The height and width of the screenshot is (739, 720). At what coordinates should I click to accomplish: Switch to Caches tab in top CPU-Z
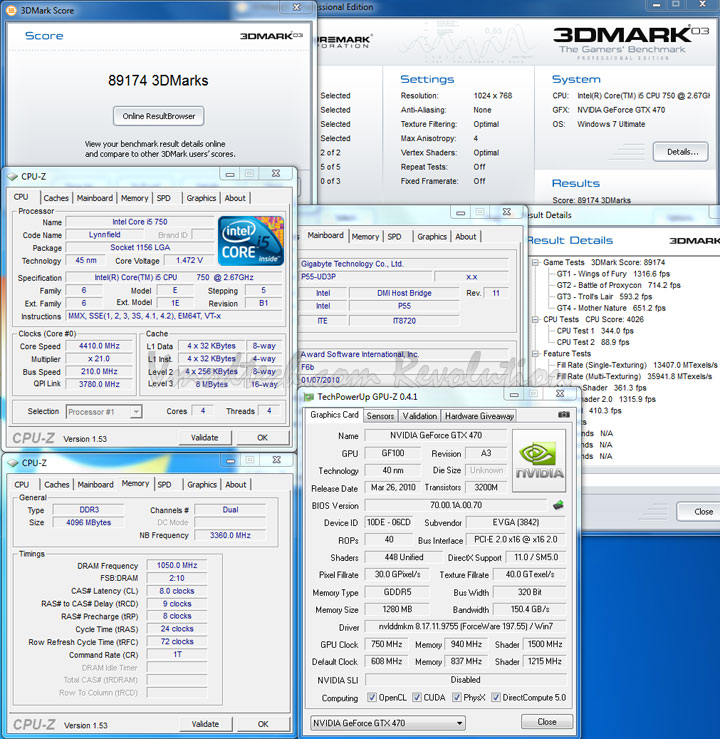point(56,198)
